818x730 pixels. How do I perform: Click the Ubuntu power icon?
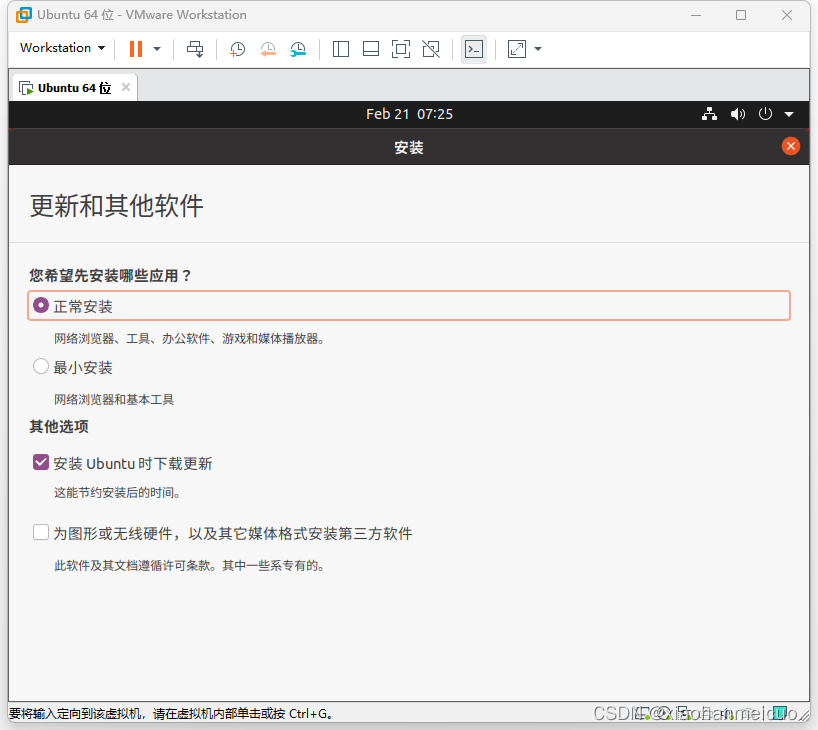(x=765, y=114)
